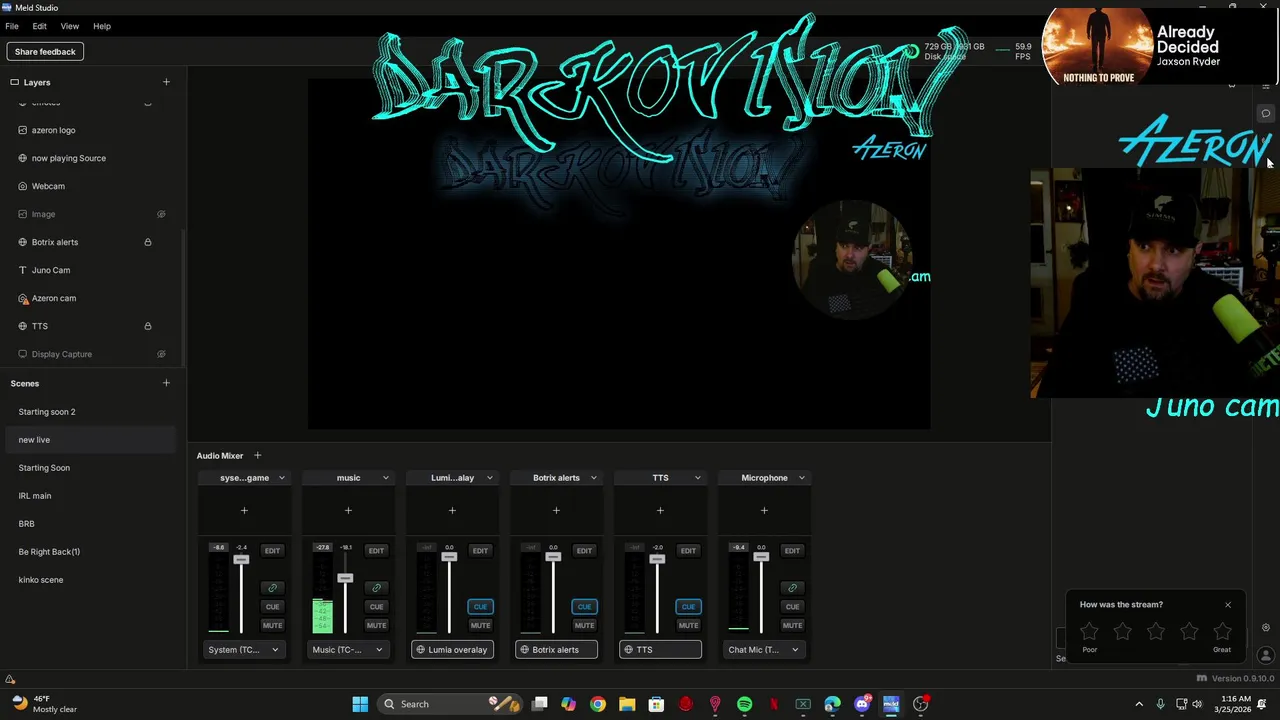Close the stream rating popup
The width and height of the screenshot is (1280, 720).
[x=1228, y=605]
